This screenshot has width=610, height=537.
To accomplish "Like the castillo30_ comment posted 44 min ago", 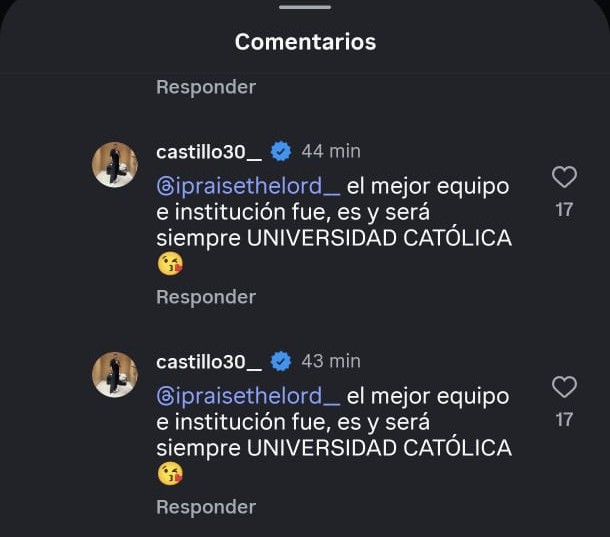I will tap(564, 178).
